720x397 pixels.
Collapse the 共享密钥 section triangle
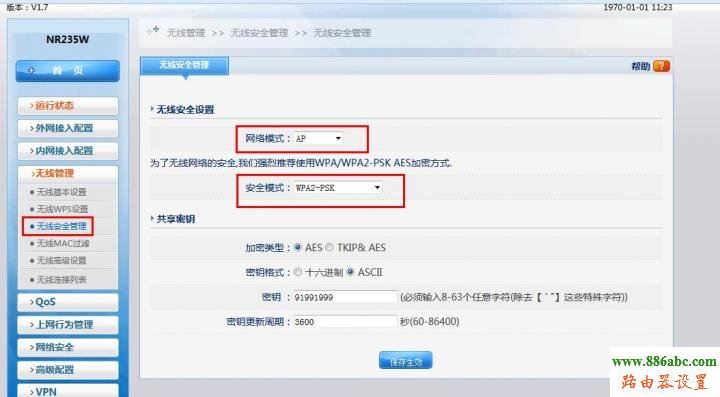(x=152, y=218)
